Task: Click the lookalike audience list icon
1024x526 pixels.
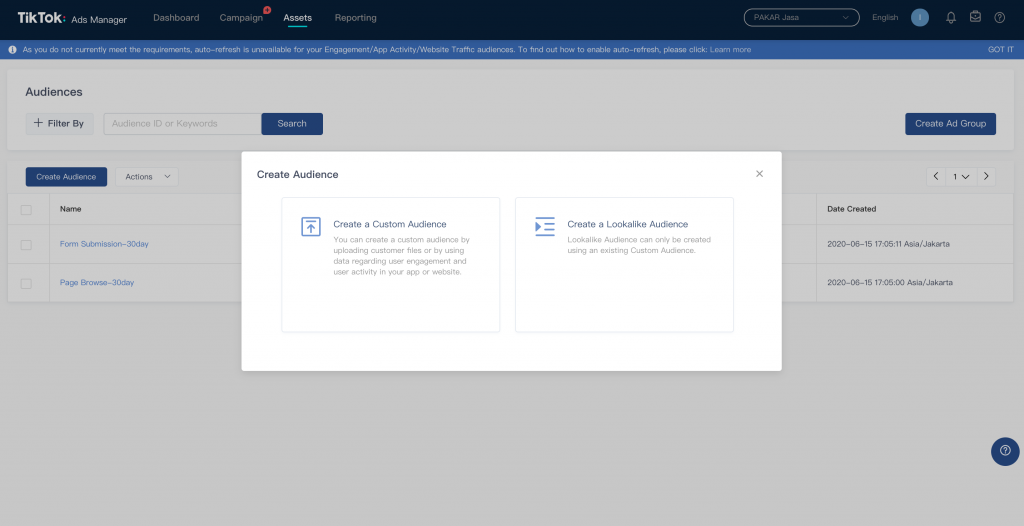Action: pyautogui.click(x=545, y=227)
